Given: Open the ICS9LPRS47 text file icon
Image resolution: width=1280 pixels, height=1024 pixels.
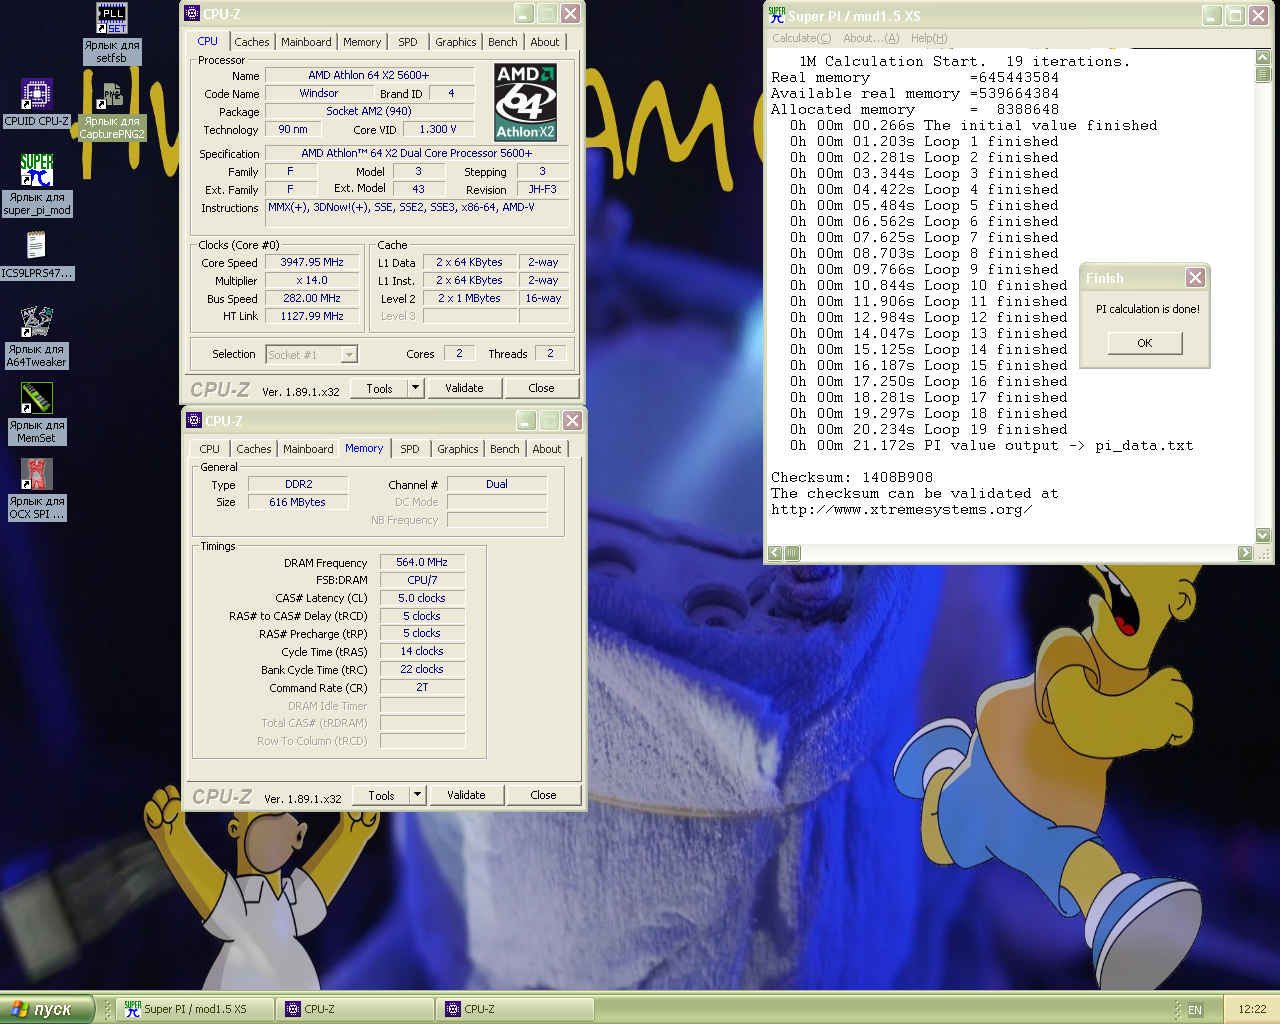Looking at the screenshot, I should pyautogui.click(x=36, y=255).
